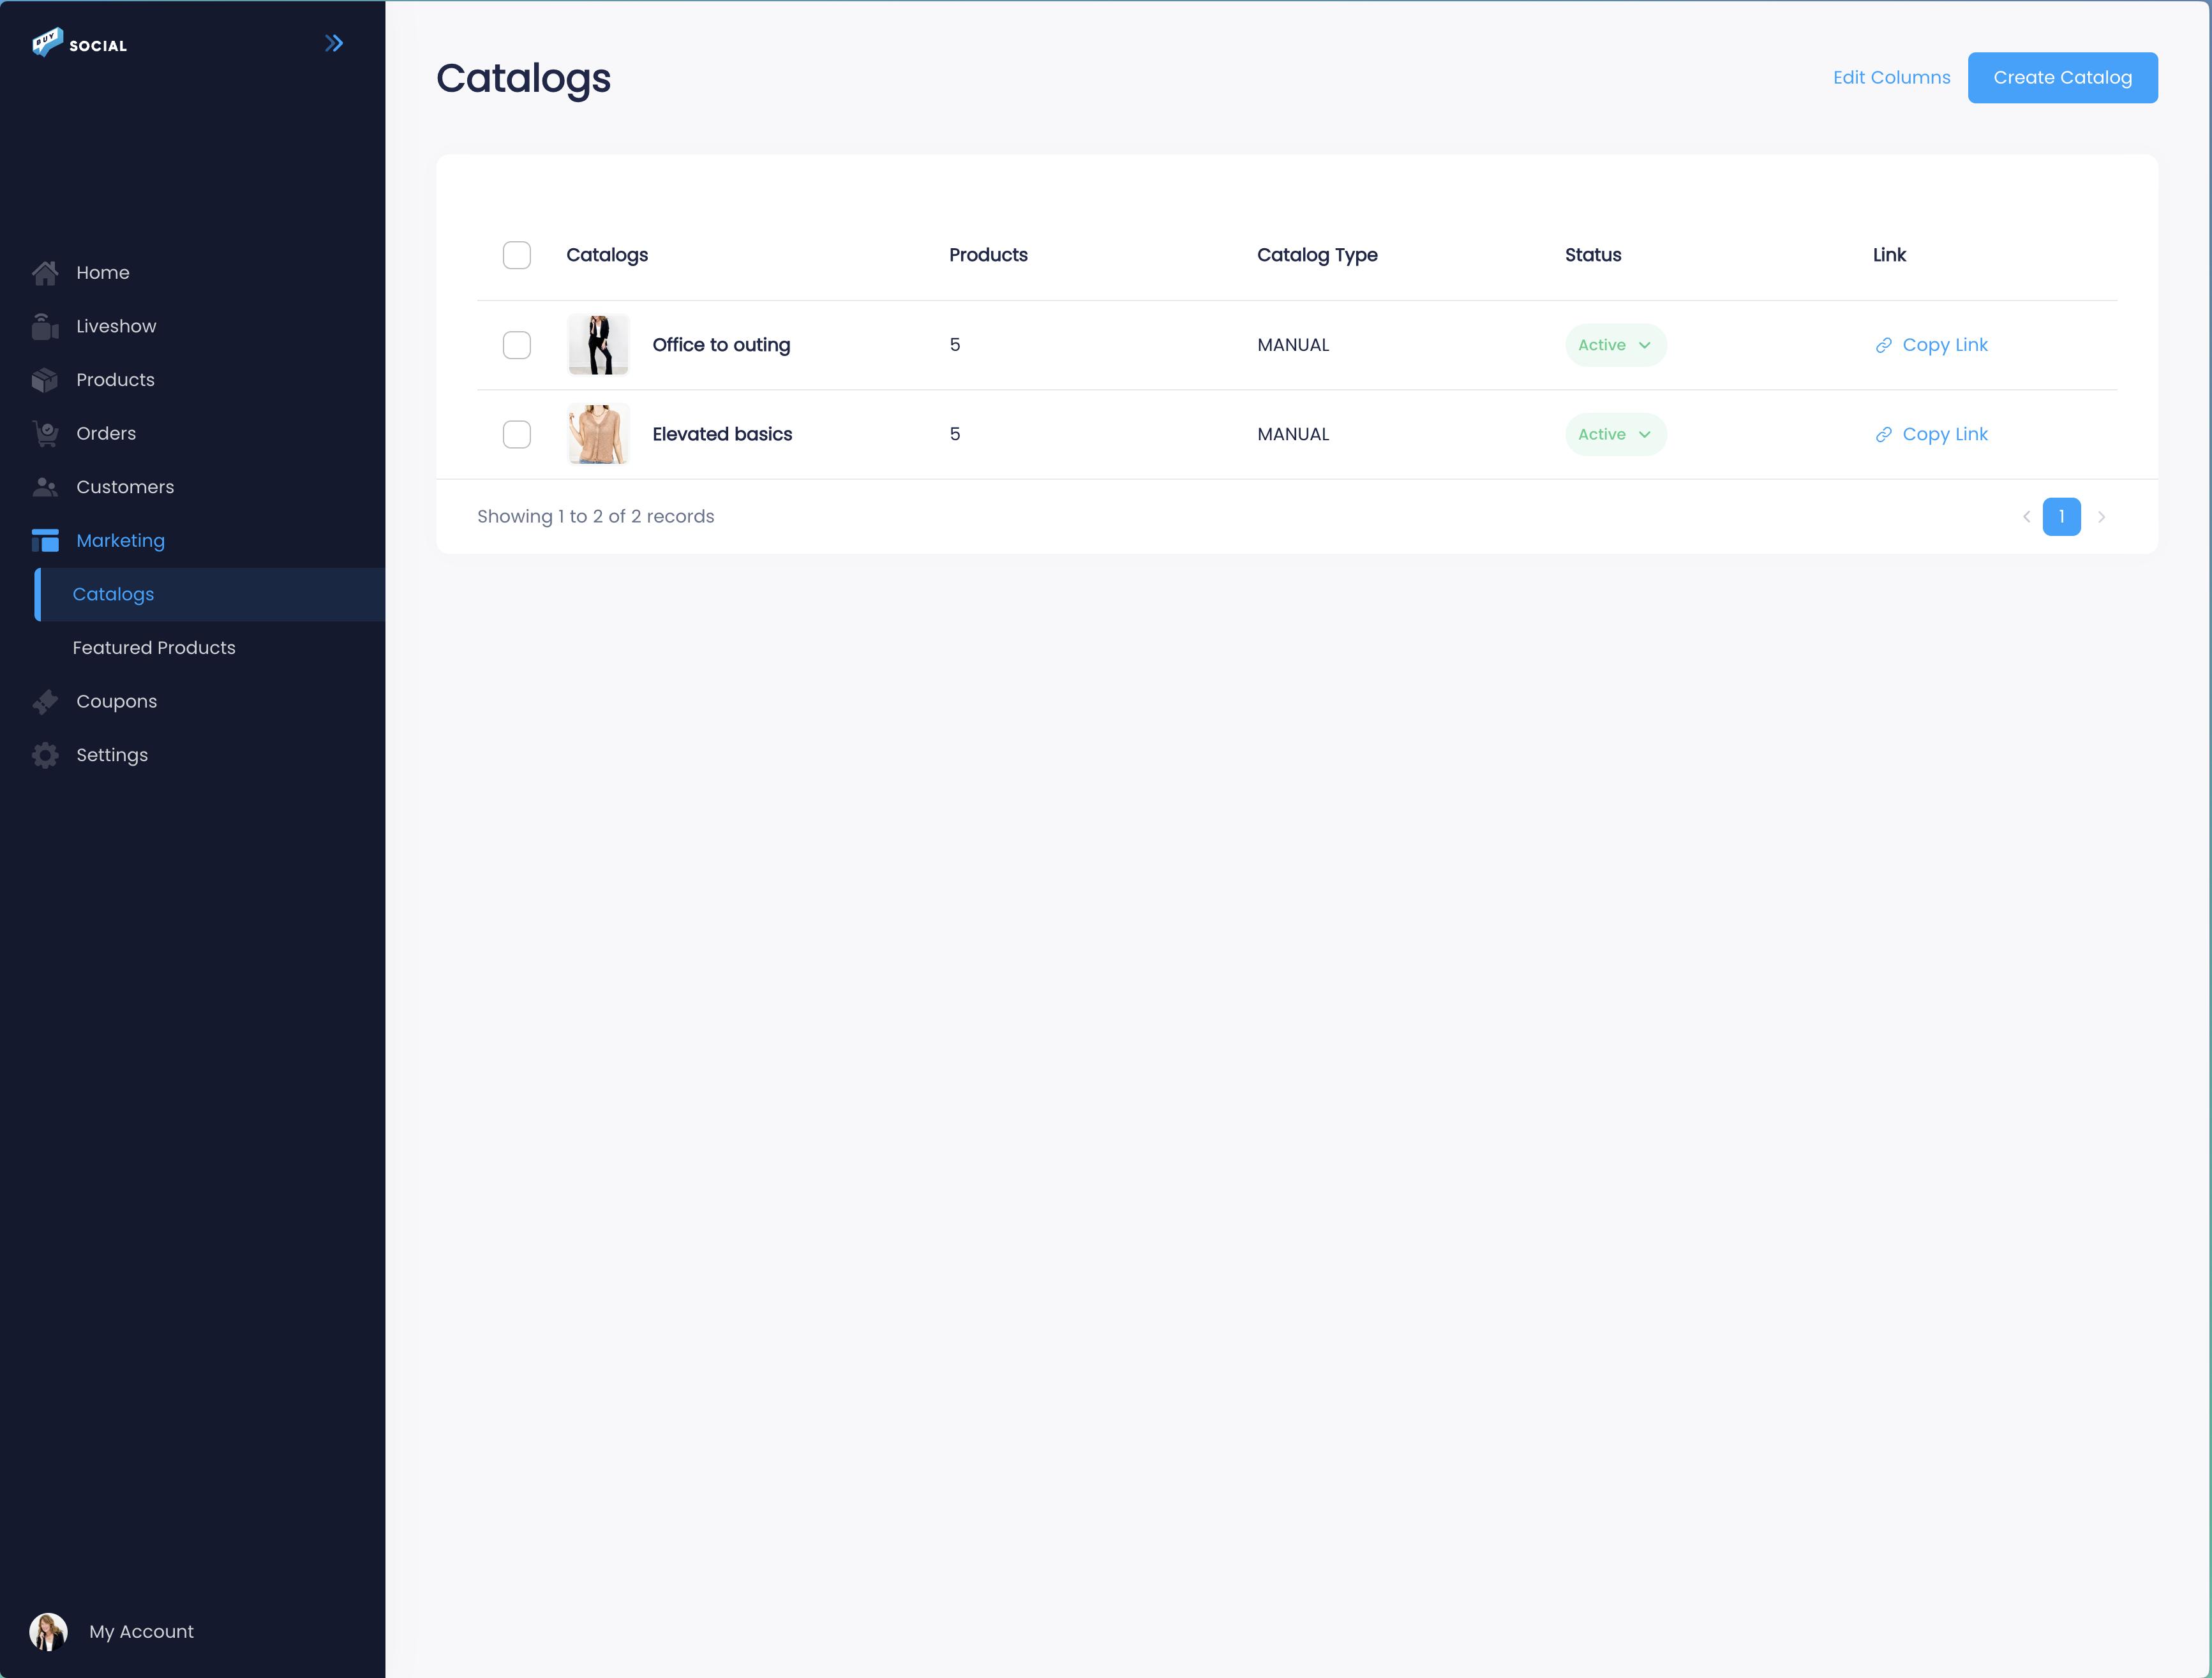The image size is (2212, 1678).
Task: Open the Office to outing thumbnail
Action: point(597,344)
